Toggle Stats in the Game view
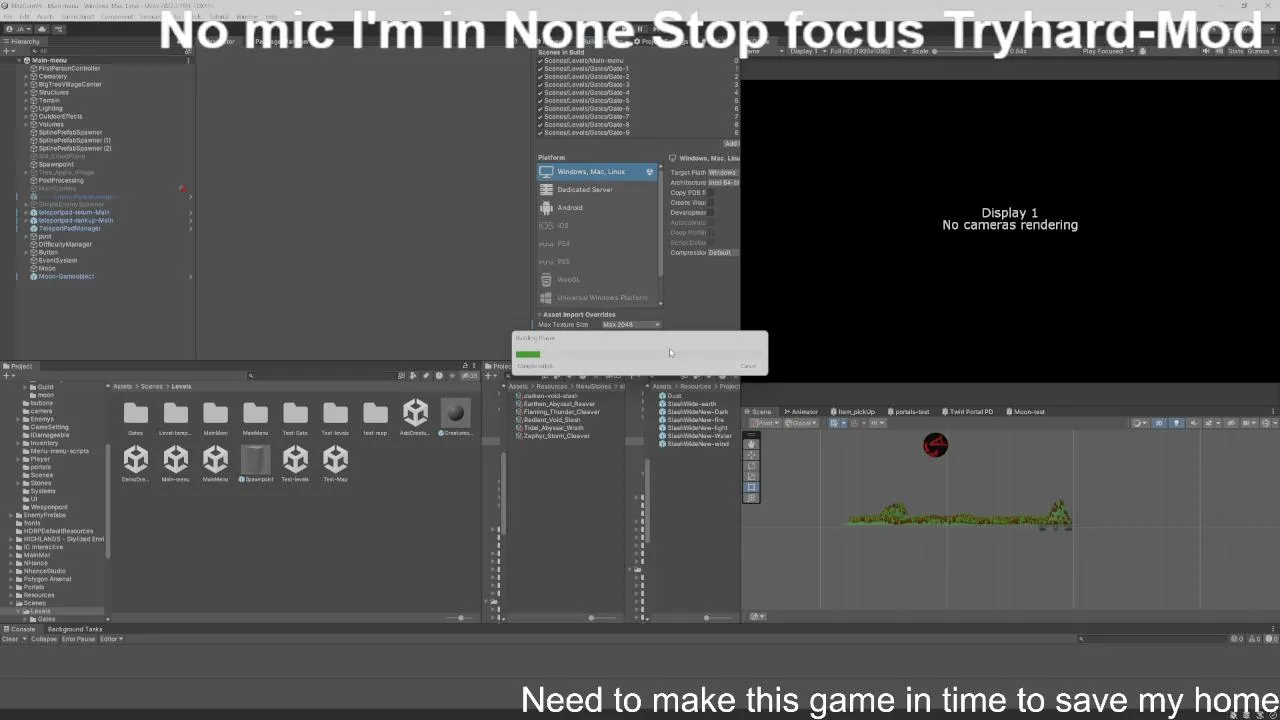Screen dimensions: 1280x720 pos(1237,51)
